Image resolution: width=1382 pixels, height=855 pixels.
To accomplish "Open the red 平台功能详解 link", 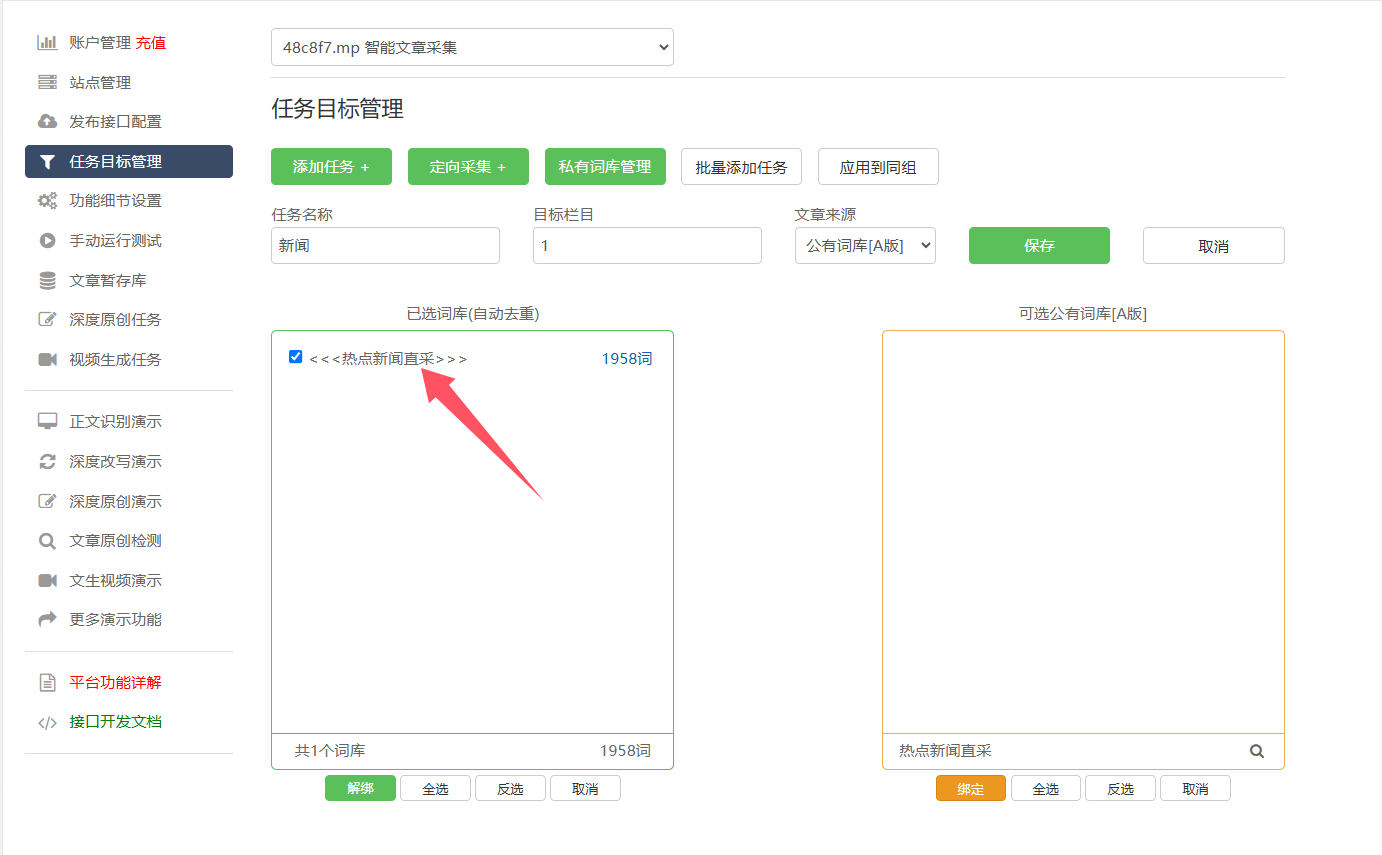I will (x=115, y=683).
